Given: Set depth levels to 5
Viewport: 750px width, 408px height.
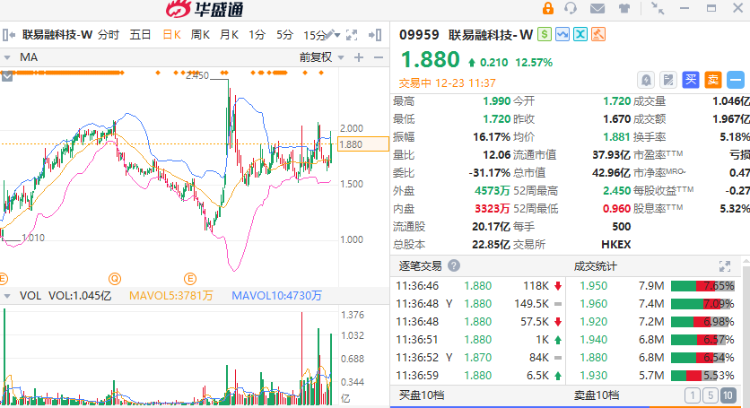Looking at the screenshot, I should coord(710,395).
